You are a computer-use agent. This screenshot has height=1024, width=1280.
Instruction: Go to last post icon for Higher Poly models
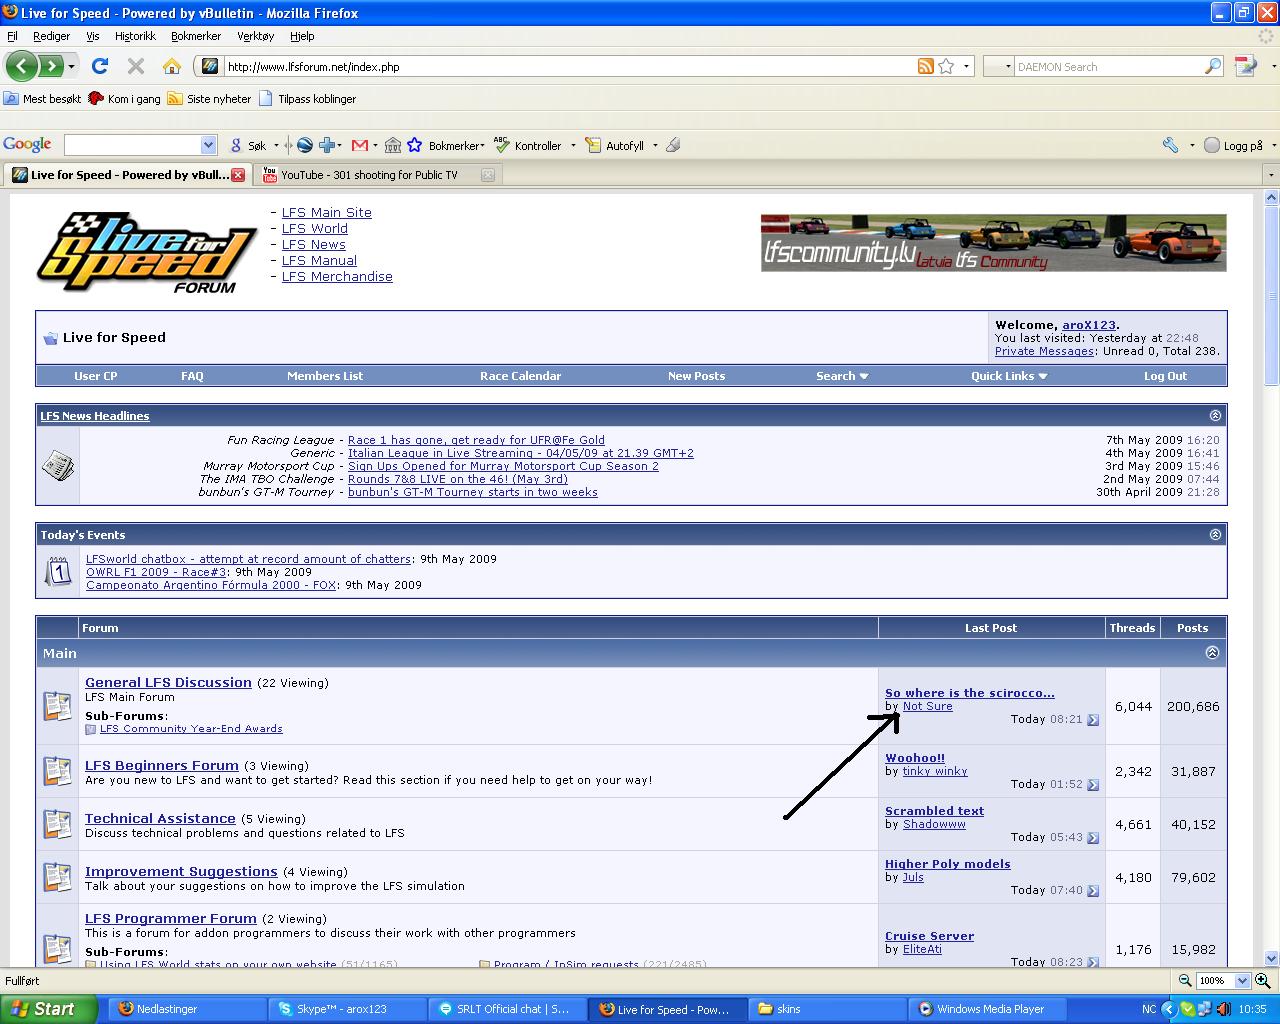[x=1093, y=891]
